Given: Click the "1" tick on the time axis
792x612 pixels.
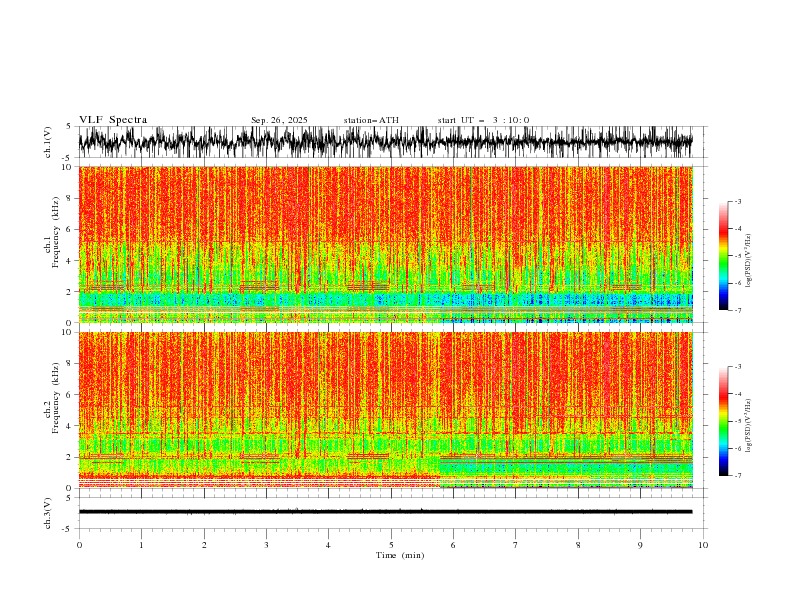Looking at the screenshot, I should click(142, 545).
